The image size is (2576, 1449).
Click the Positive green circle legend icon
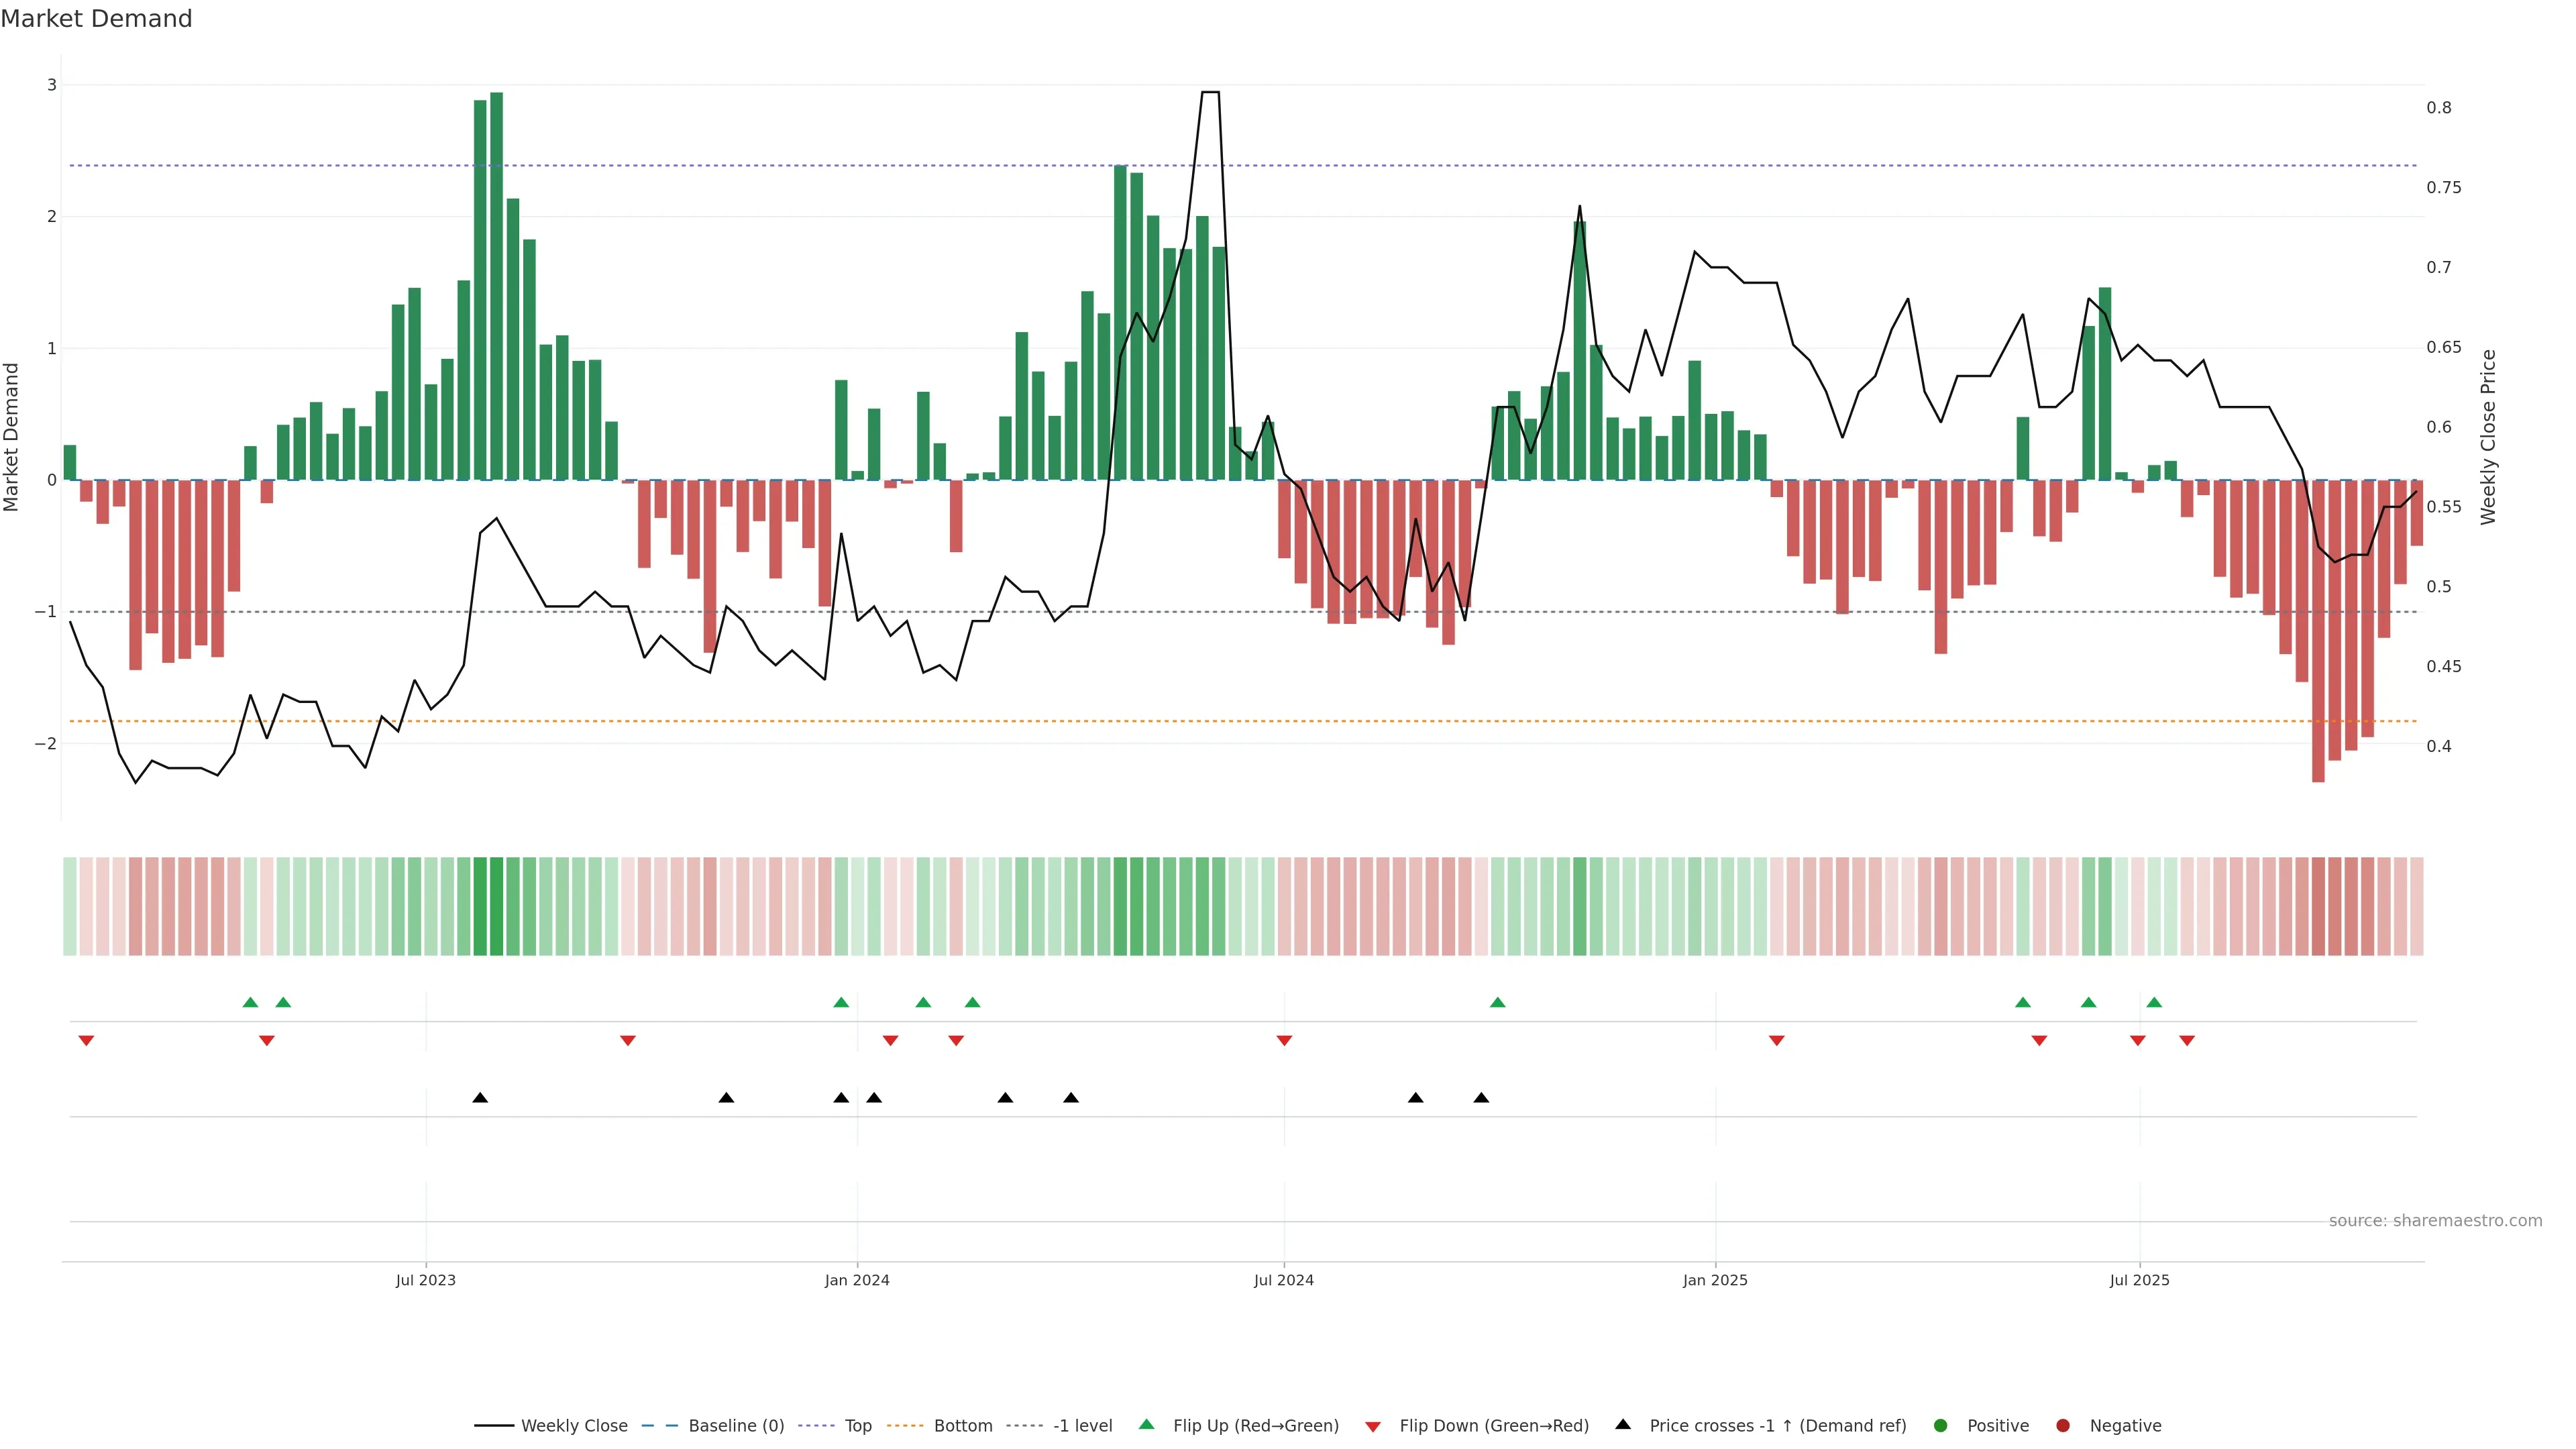[x=1941, y=1425]
